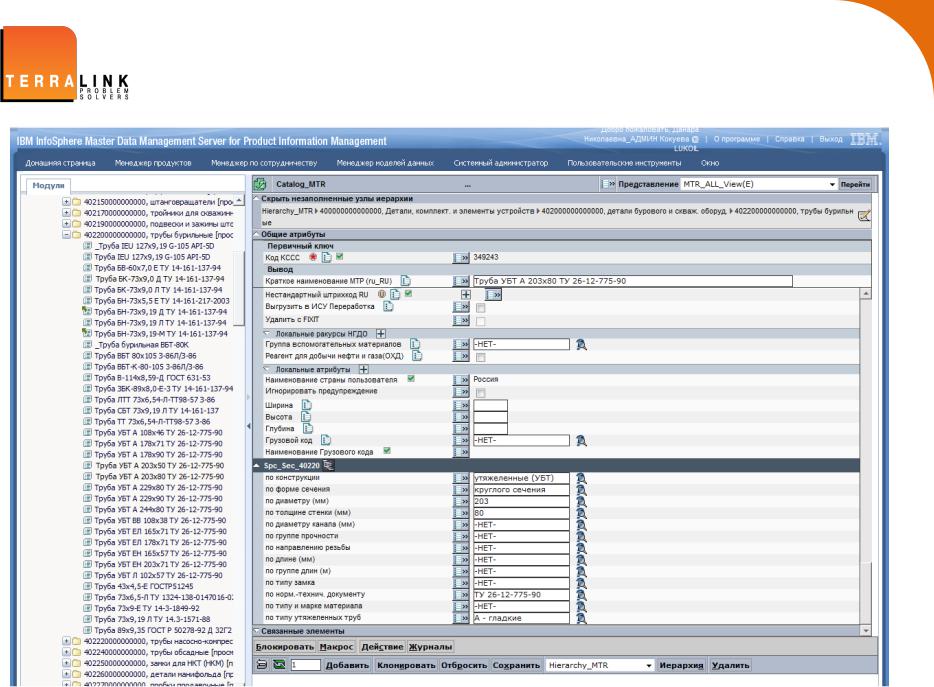Click the edit hierarchy path pencil icon
Viewport: 934px width, 687px height.
pyautogui.click(x=864, y=216)
